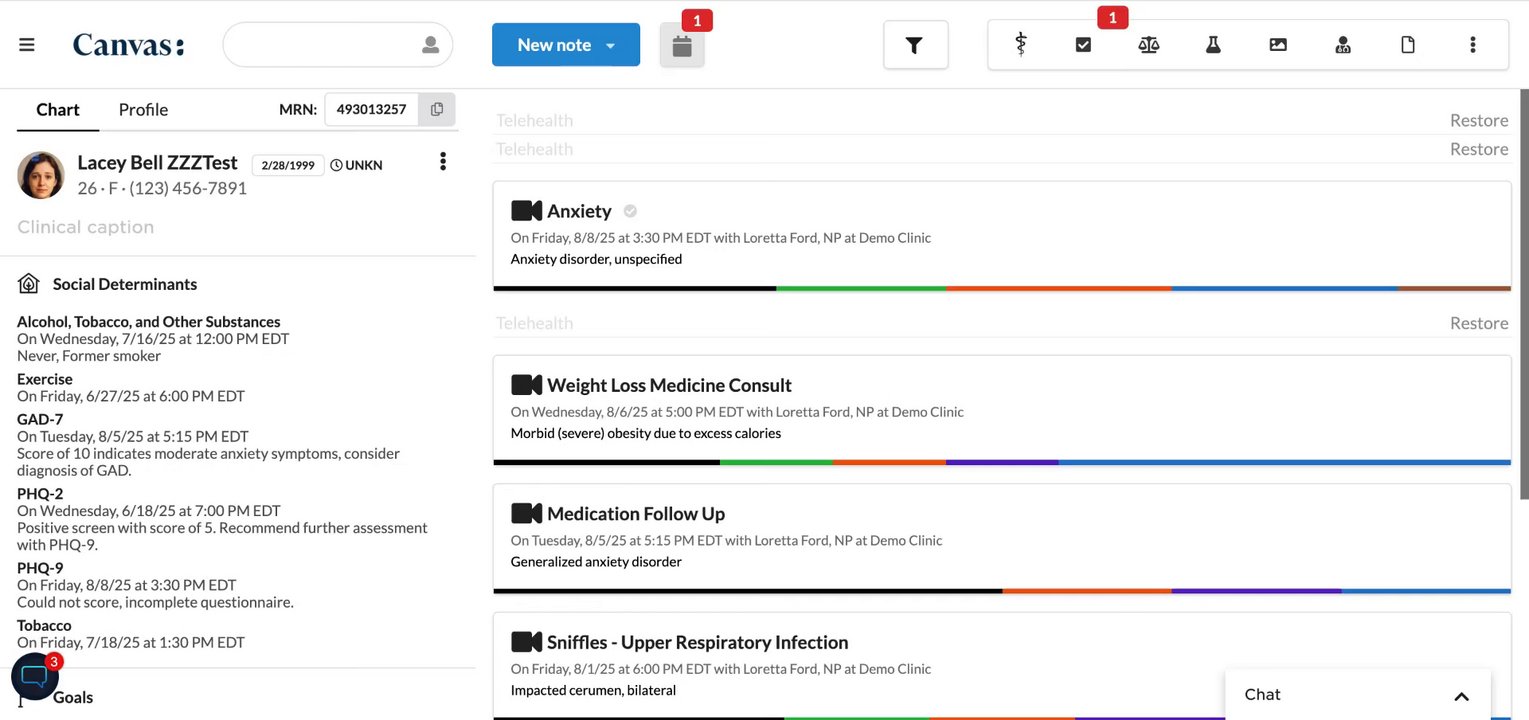Open the tasks checkmark icon
The image size is (1529, 720).
tap(1083, 45)
